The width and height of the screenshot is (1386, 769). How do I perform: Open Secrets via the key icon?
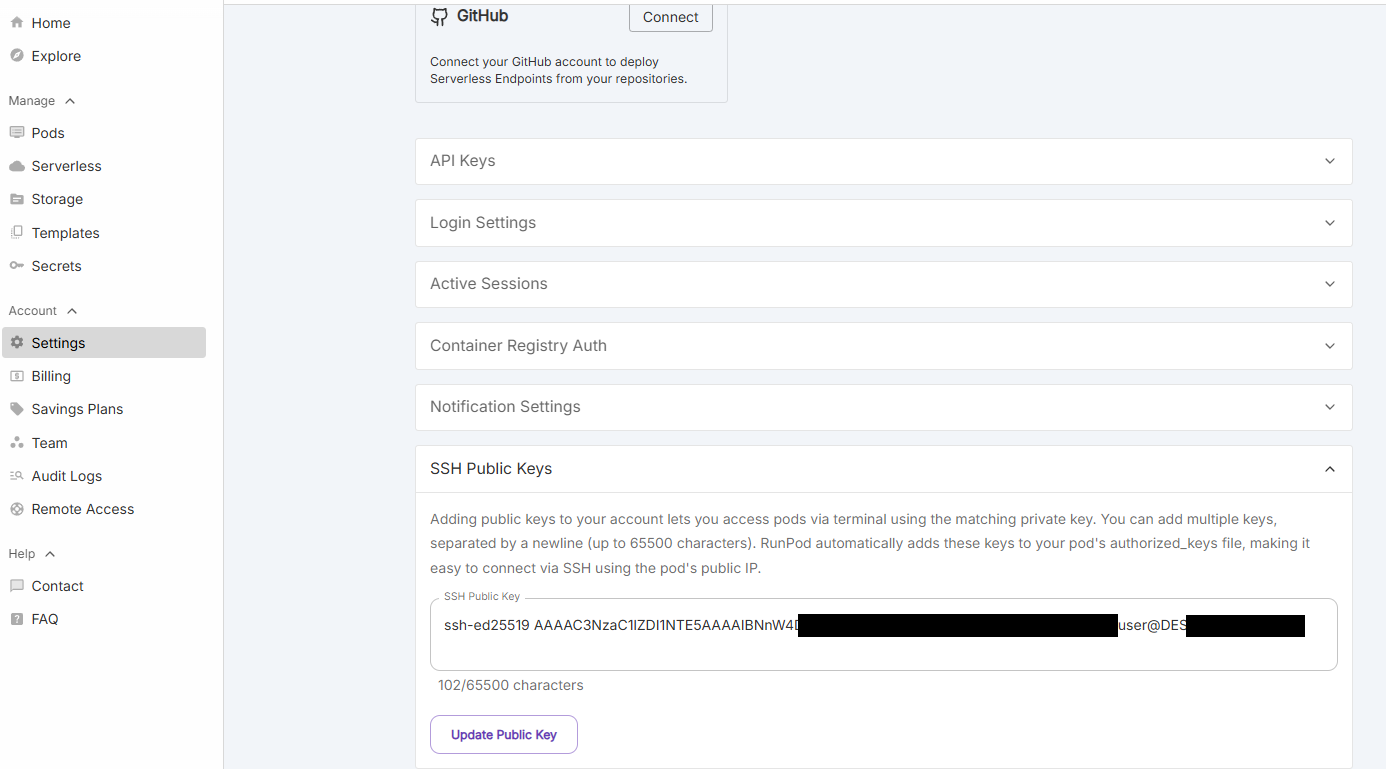[17, 266]
